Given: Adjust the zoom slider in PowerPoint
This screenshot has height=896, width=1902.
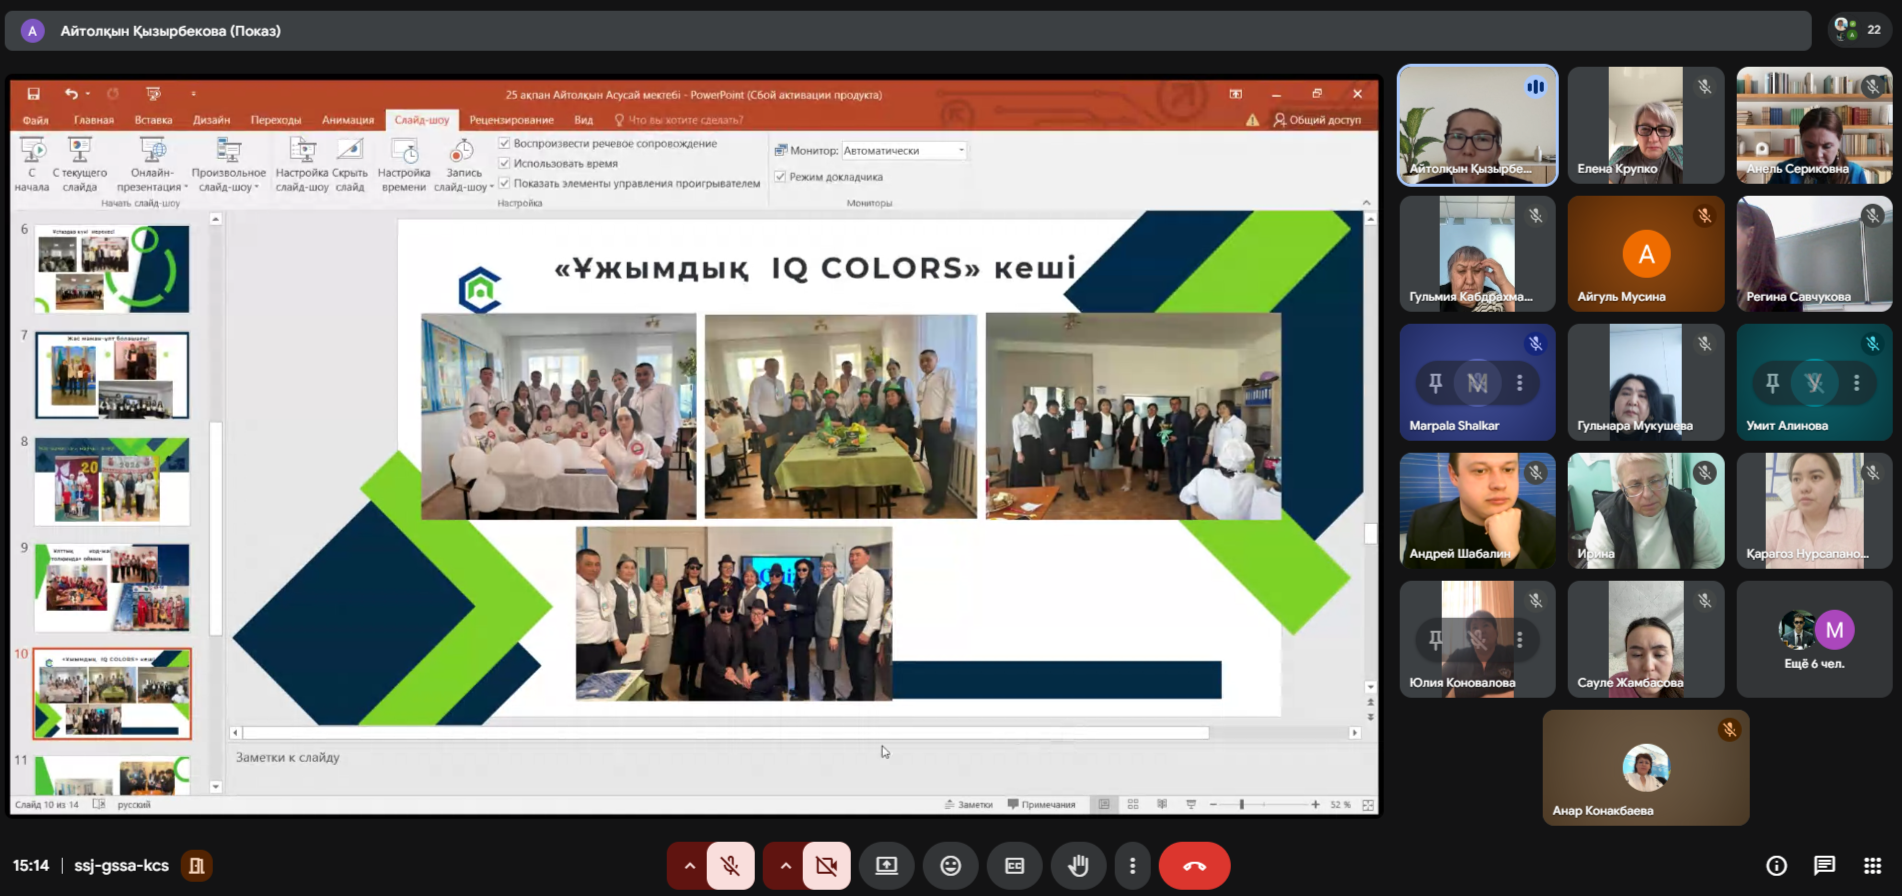Looking at the screenshot, I should [x=1242, y=804].
